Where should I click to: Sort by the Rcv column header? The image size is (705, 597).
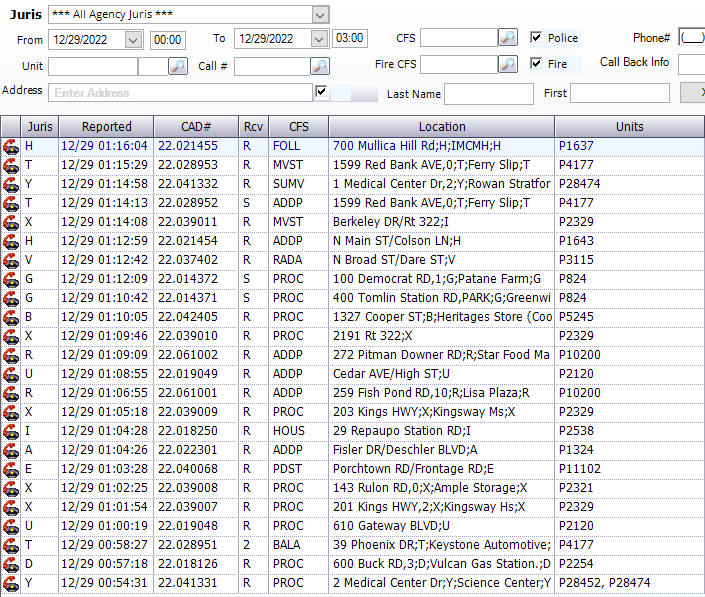point(254,127)
